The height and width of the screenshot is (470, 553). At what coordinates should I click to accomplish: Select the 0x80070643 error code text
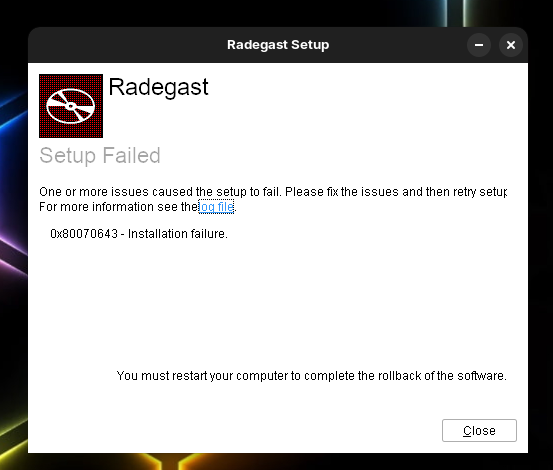pyautogui.click(x=84, y=234)
